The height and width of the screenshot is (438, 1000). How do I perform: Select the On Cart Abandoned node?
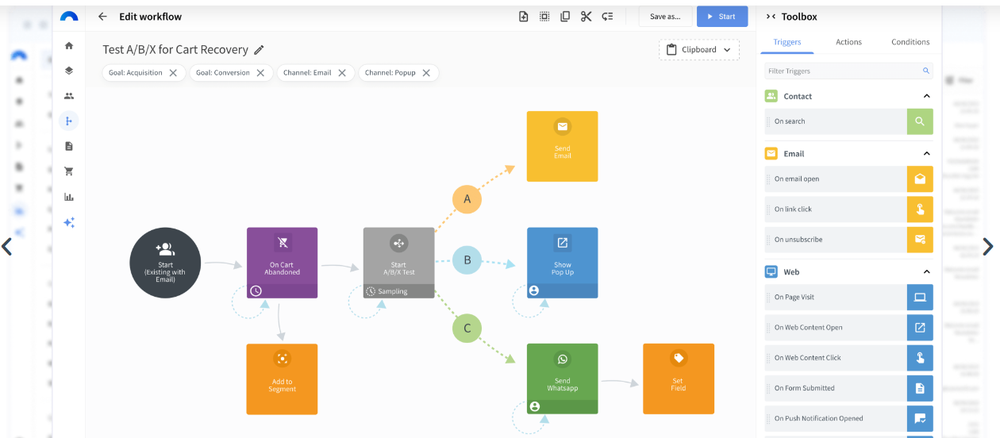[x=282, y=263]
